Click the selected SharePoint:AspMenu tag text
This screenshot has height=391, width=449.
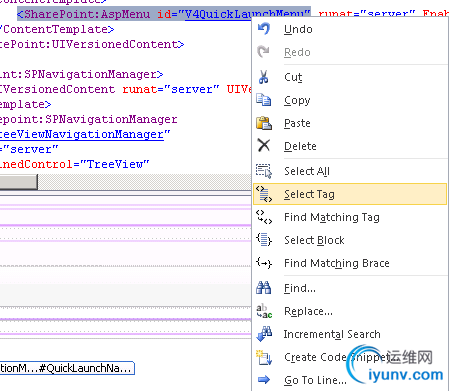pos(83,14)
